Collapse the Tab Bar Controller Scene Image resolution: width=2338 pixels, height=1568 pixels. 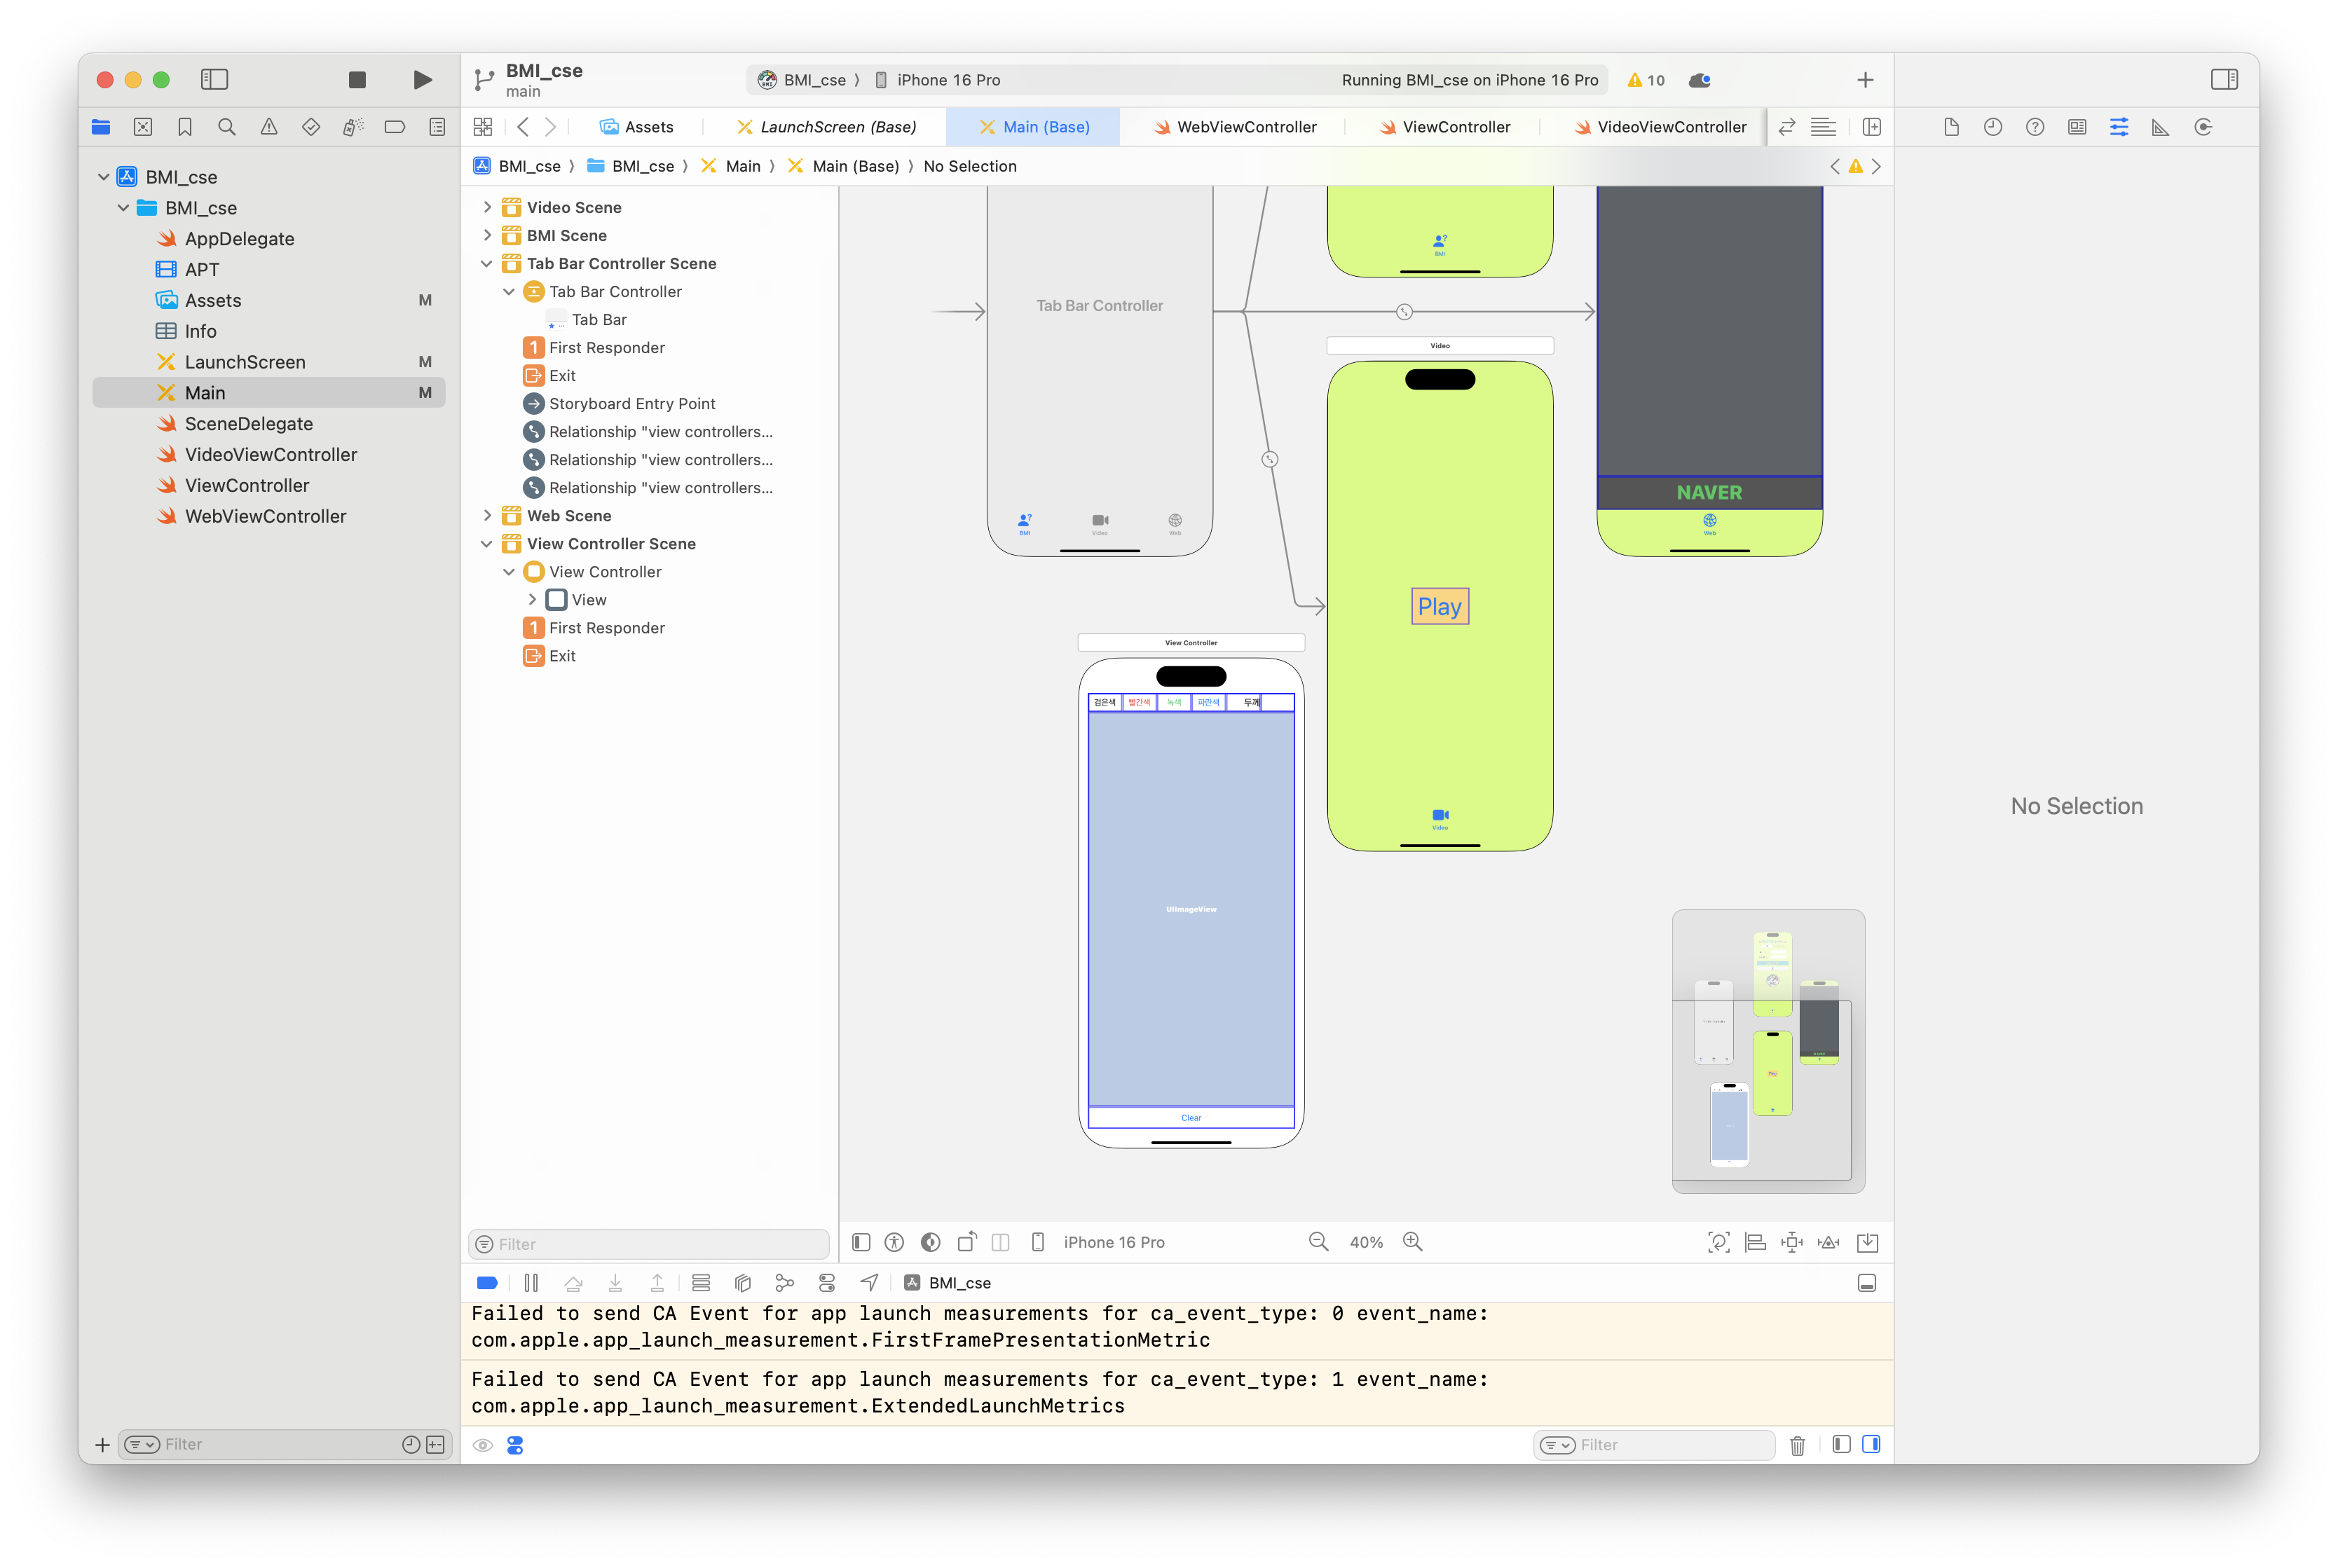click(487, 264)
